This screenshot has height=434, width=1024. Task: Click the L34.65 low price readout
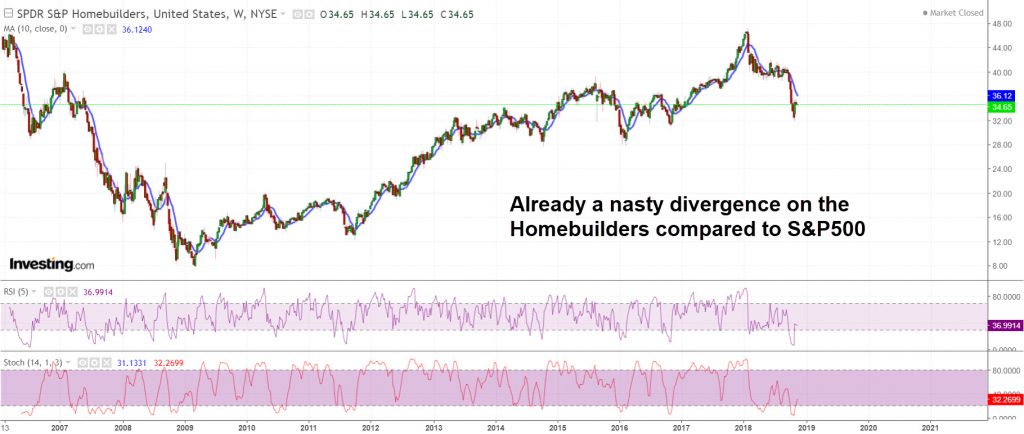pos(417,14)
